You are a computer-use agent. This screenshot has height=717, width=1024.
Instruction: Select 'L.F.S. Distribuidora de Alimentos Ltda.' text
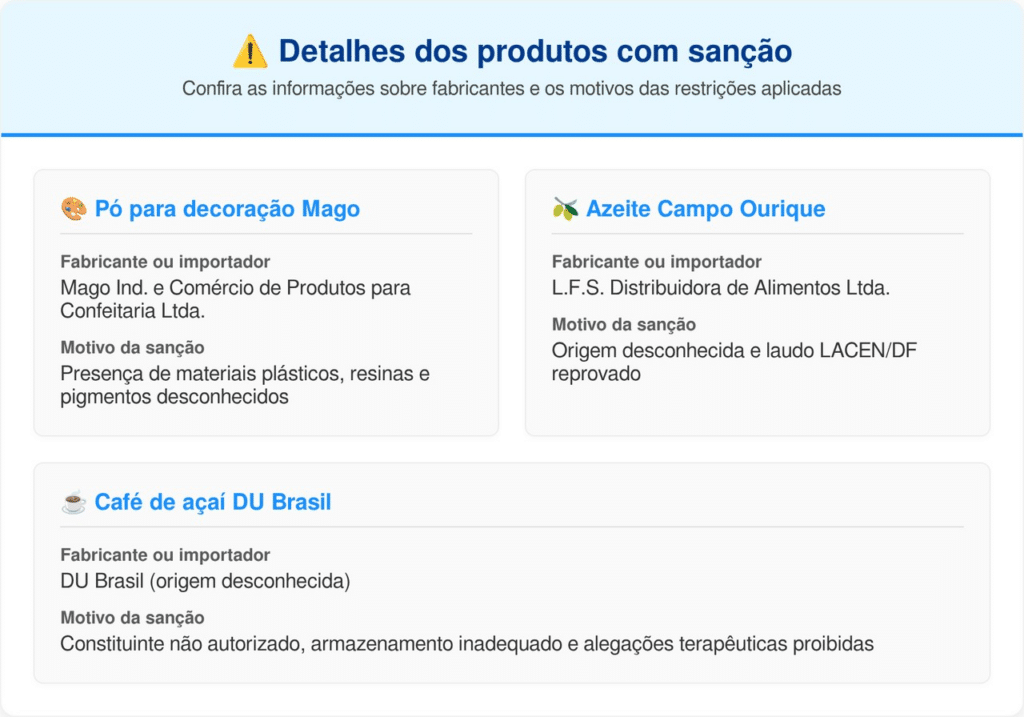pos(721,288)
